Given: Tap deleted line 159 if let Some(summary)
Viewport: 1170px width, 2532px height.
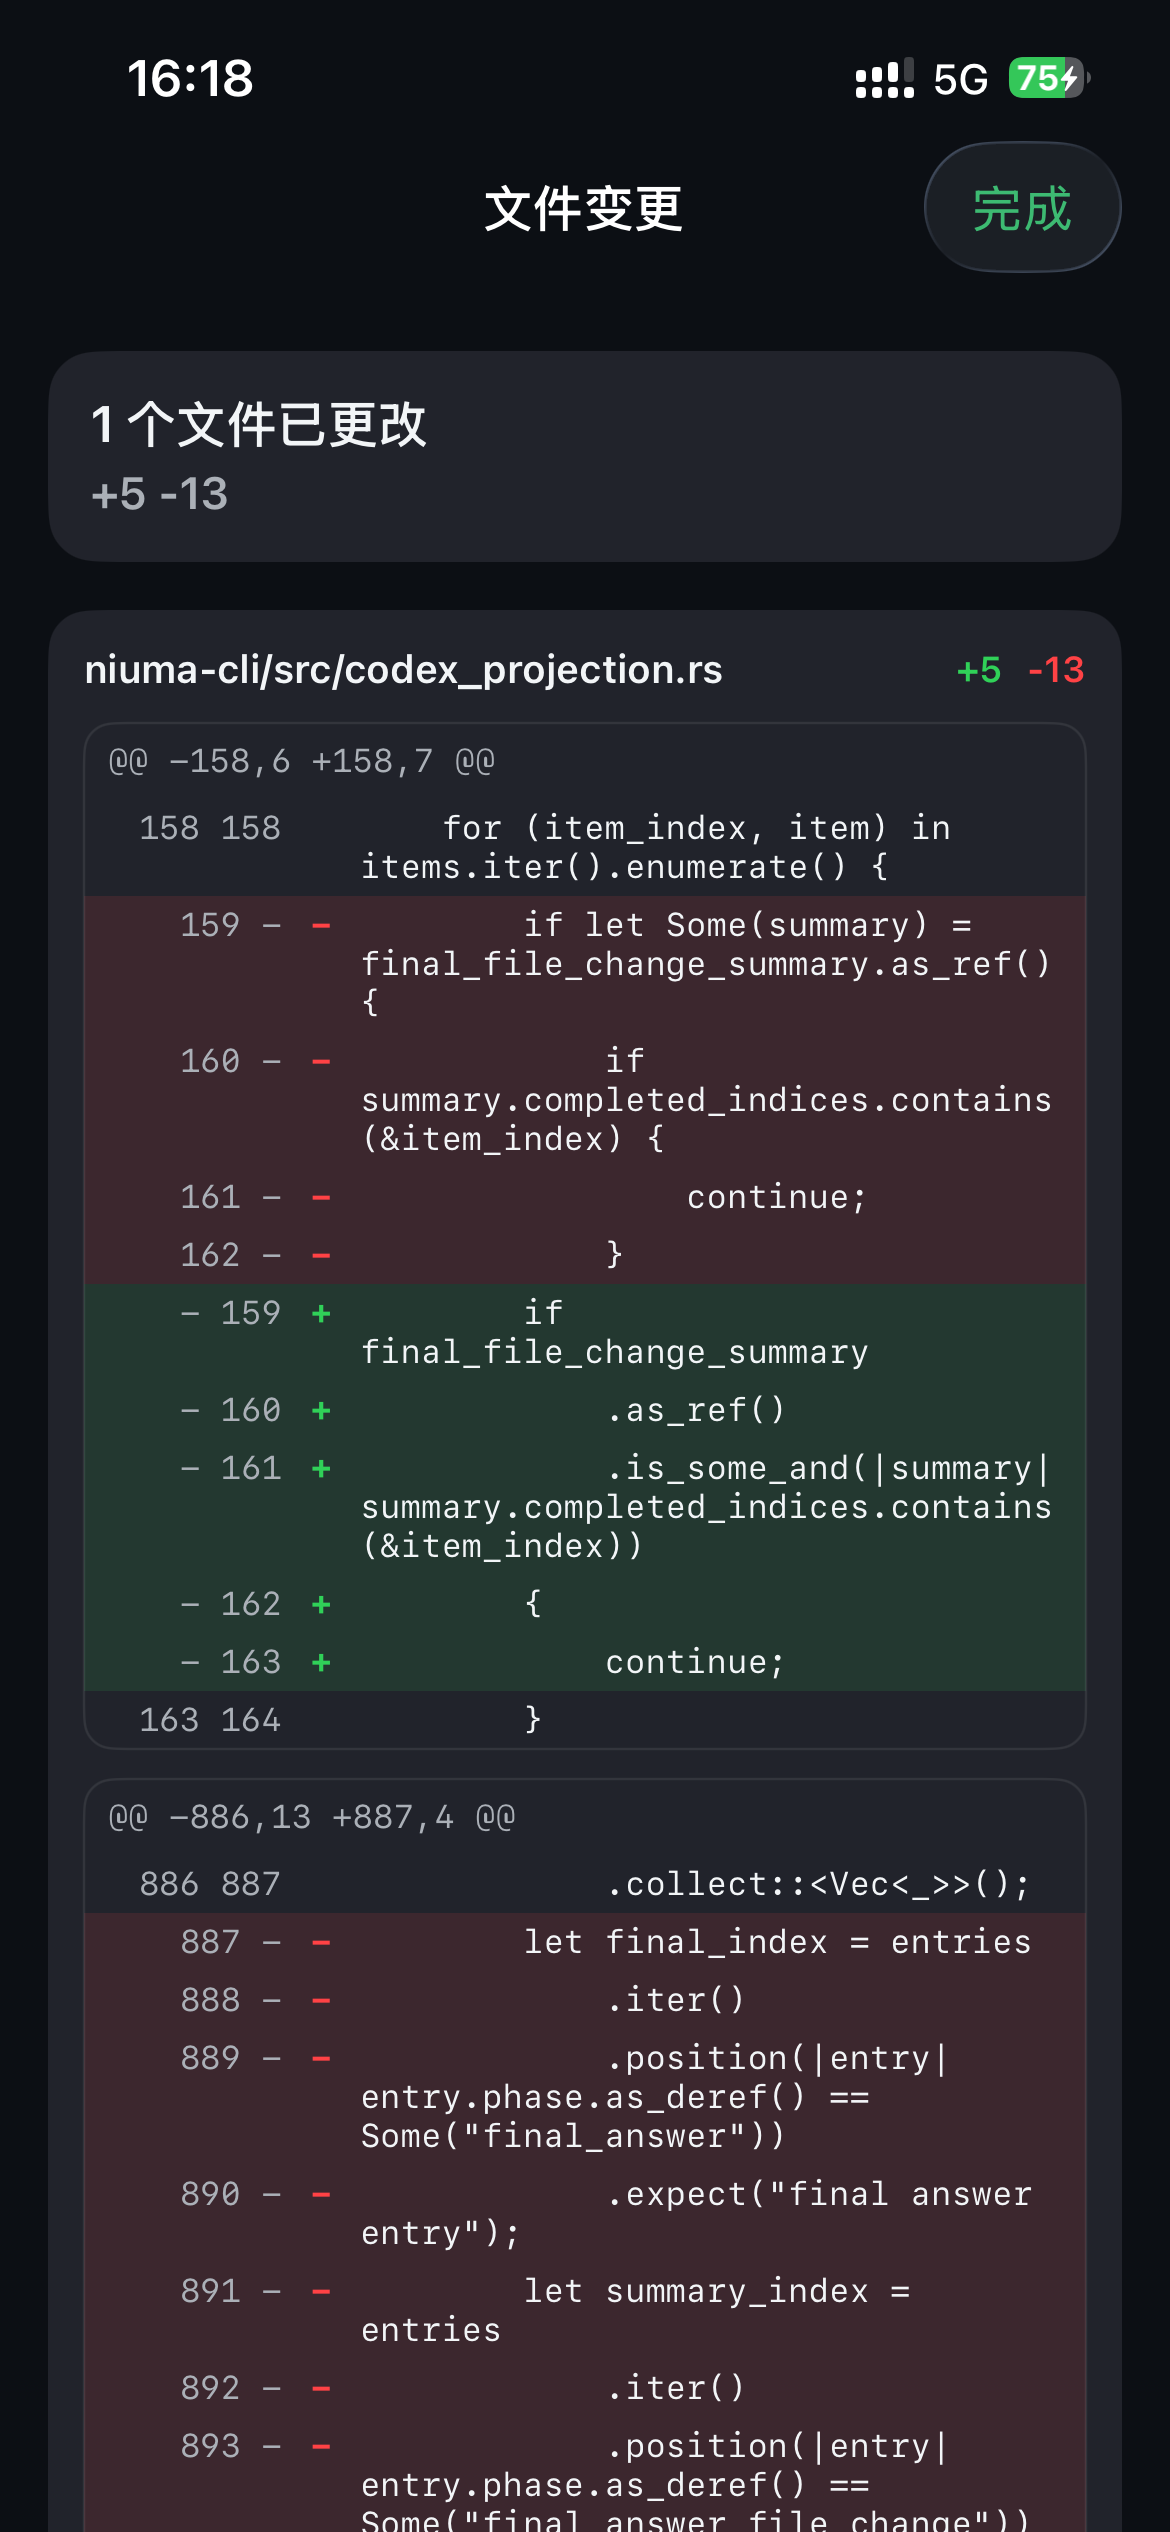Looking at the screenshot, I should (x=585, y=963).
